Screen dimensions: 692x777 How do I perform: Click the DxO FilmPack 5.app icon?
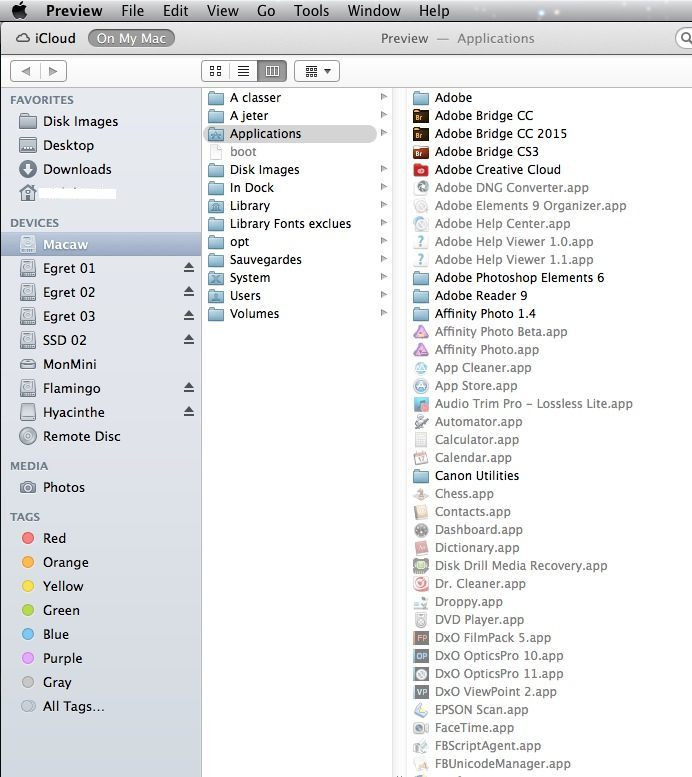pyautogui.click(x=421, y=638)
